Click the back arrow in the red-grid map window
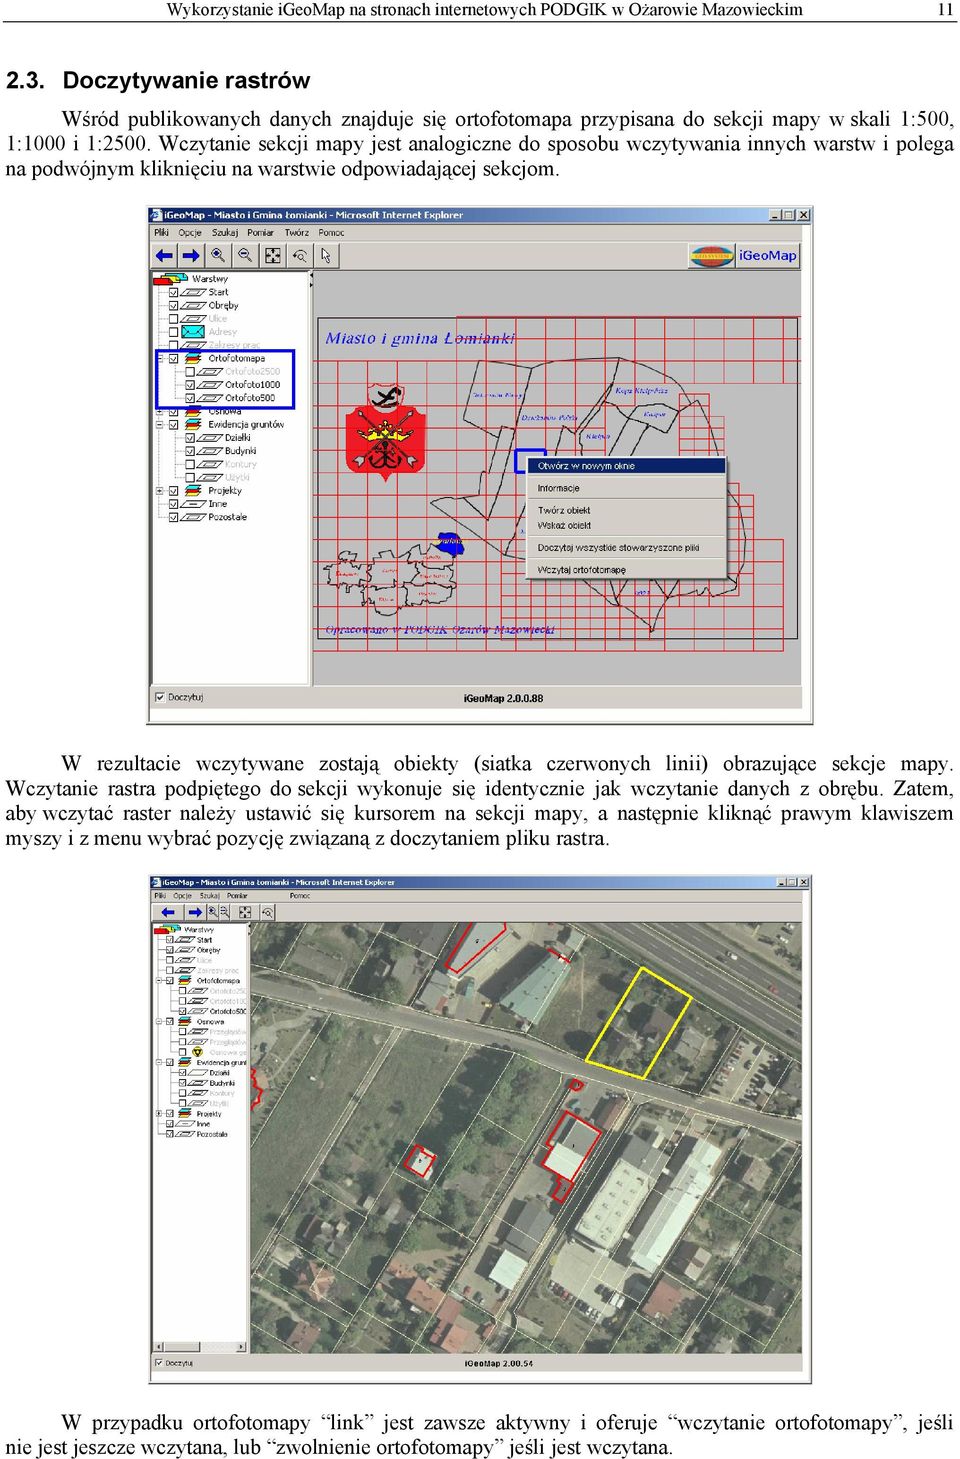The height and width of the screenshot is (1459, 960). (164, 256)
